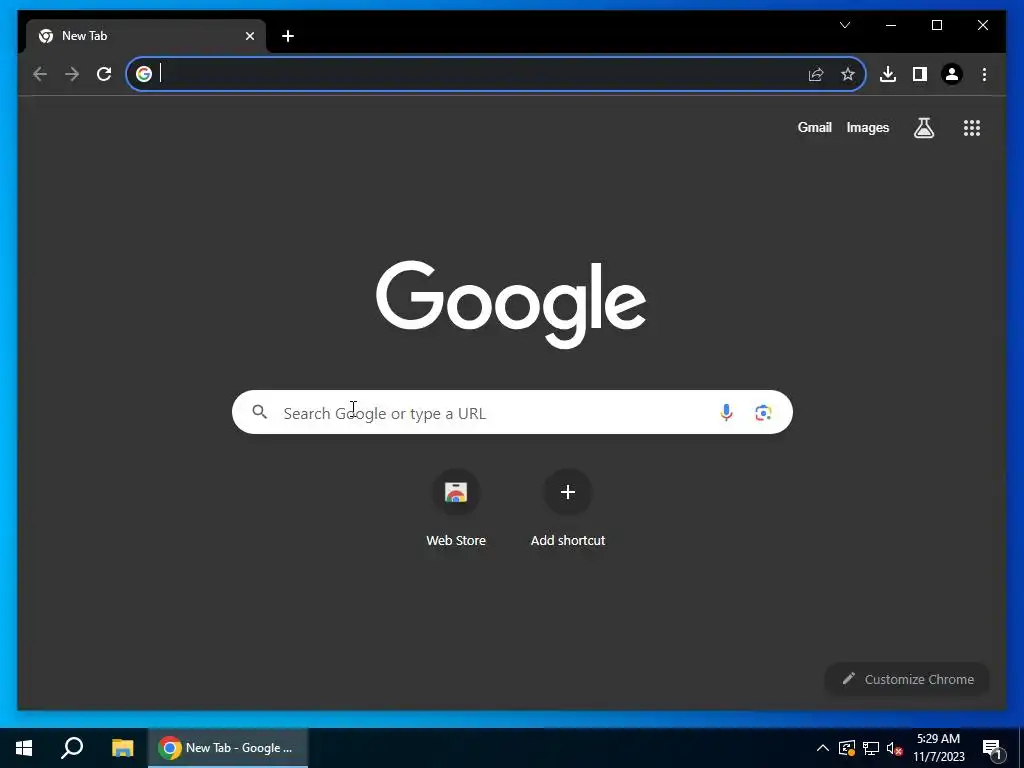Start voice search with the microphone
The width and height of the screenshot is (1024, 768).
[x=726, y=412]
